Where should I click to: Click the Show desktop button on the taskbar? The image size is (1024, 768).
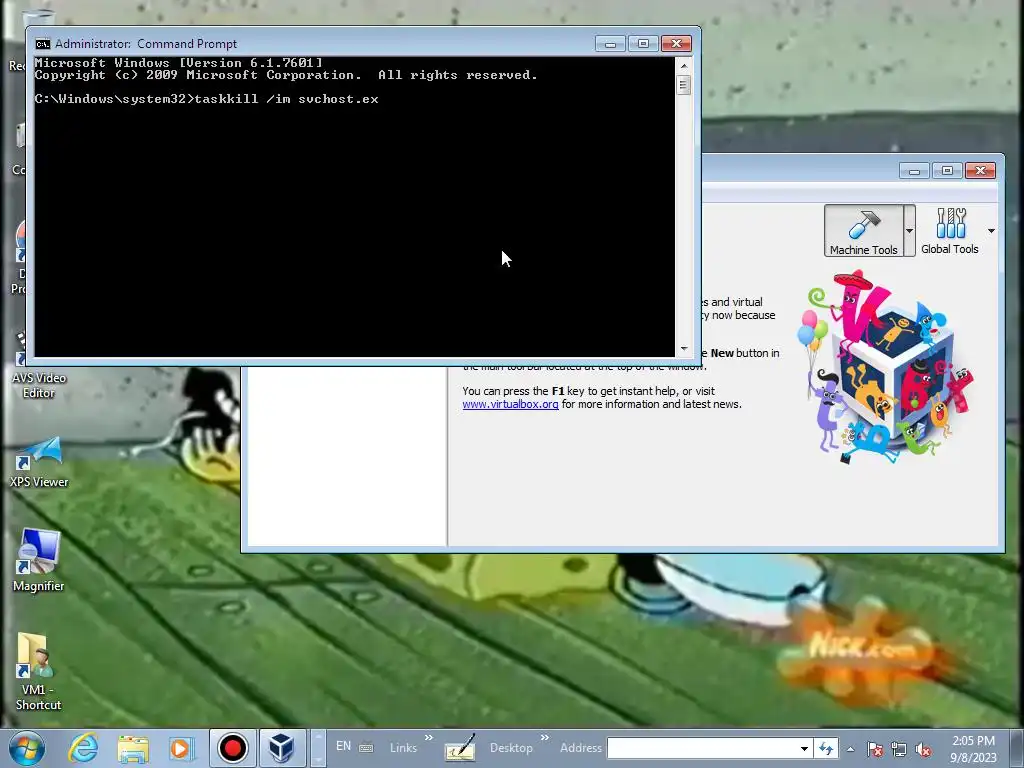click(x=1018, y=748)
